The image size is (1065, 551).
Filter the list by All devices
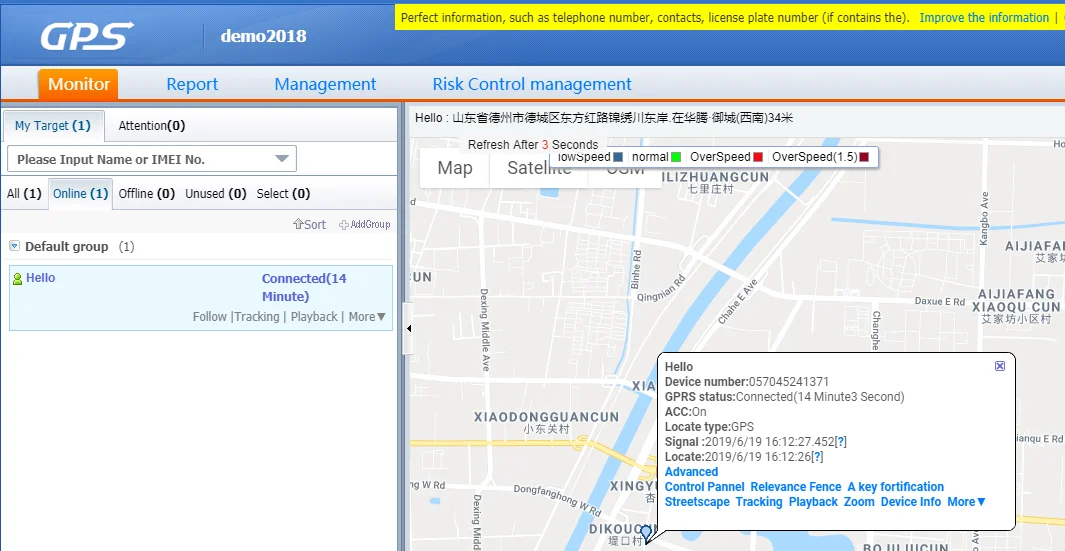click(24, 194)
